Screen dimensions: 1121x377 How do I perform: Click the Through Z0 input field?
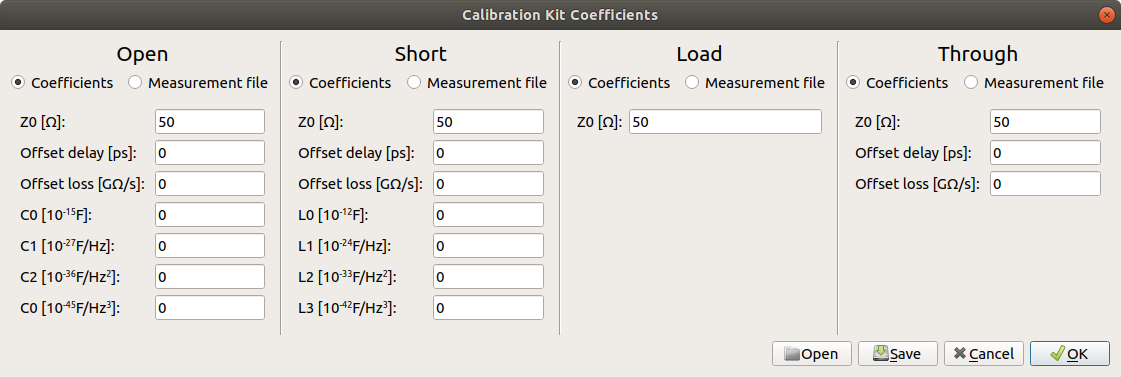click(1045, 122)
